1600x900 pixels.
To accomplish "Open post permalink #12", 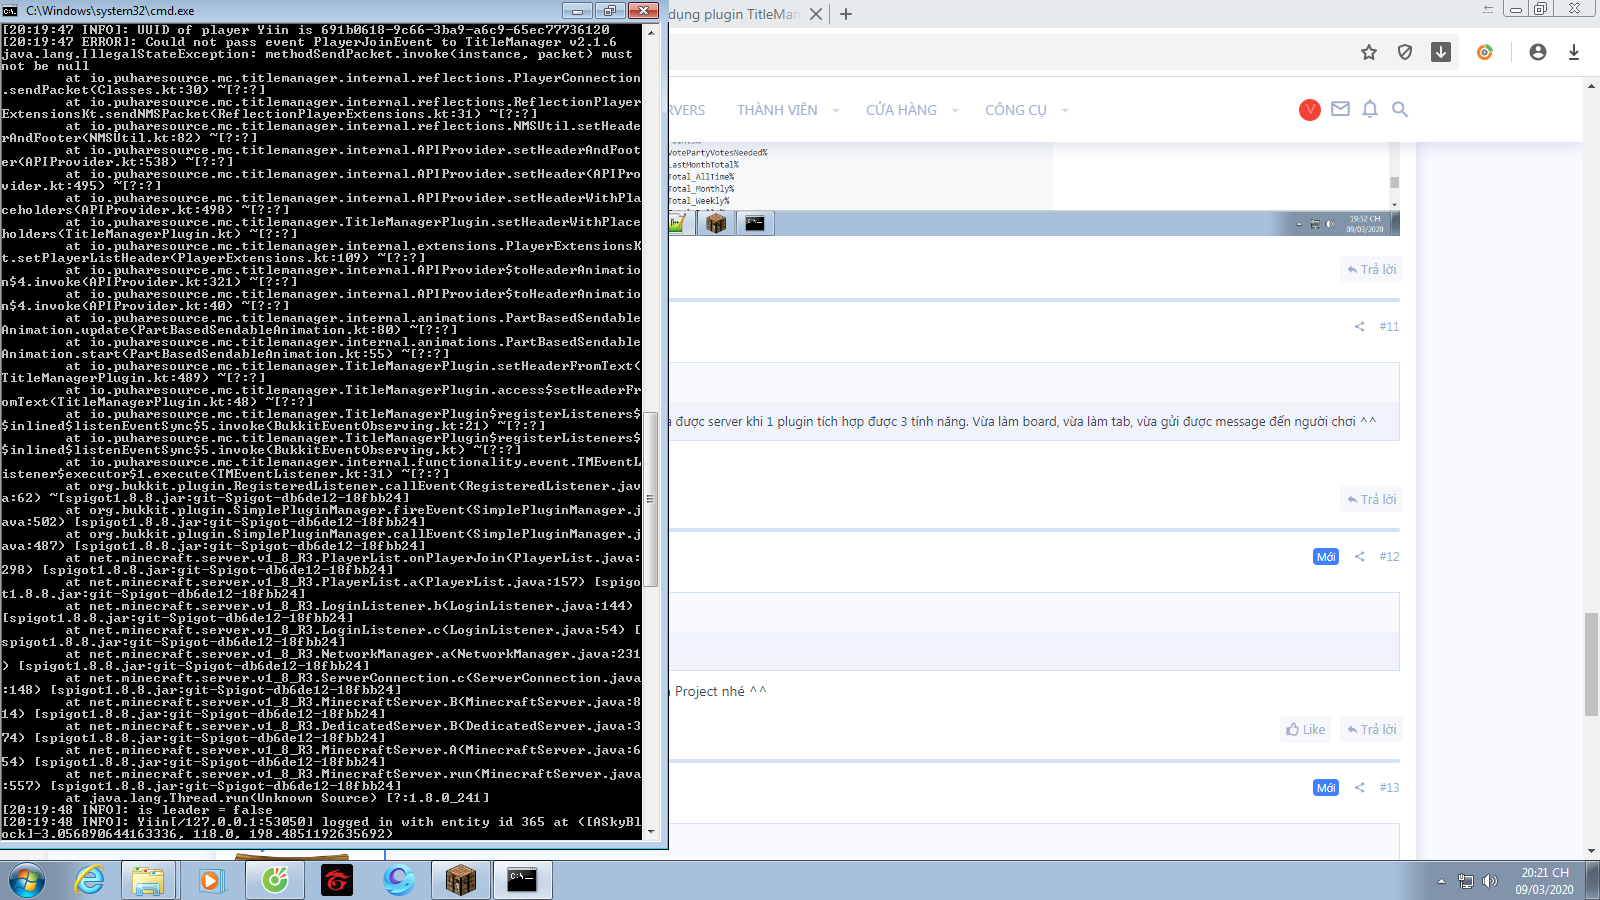I will coord(1389,557).
